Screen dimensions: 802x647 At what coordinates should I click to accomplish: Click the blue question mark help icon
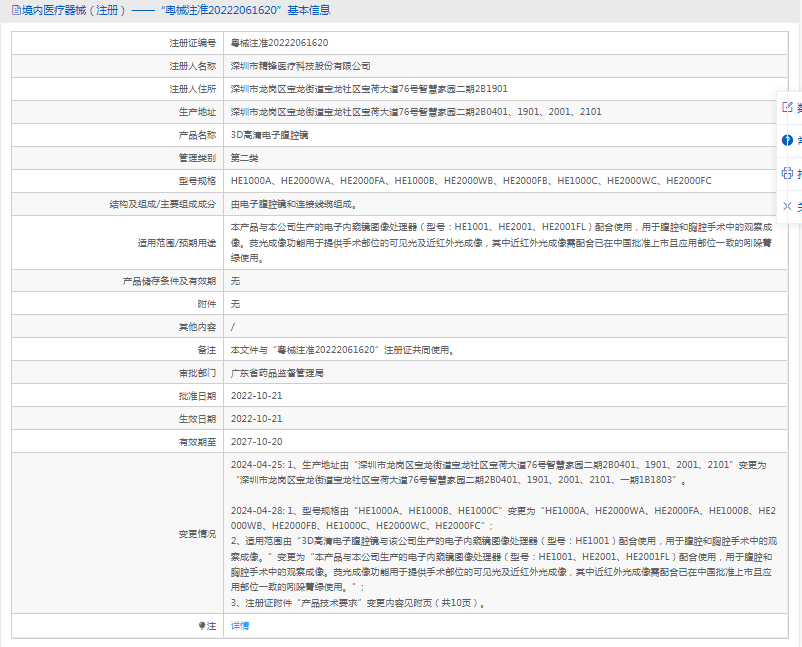(x=787, y=140)
